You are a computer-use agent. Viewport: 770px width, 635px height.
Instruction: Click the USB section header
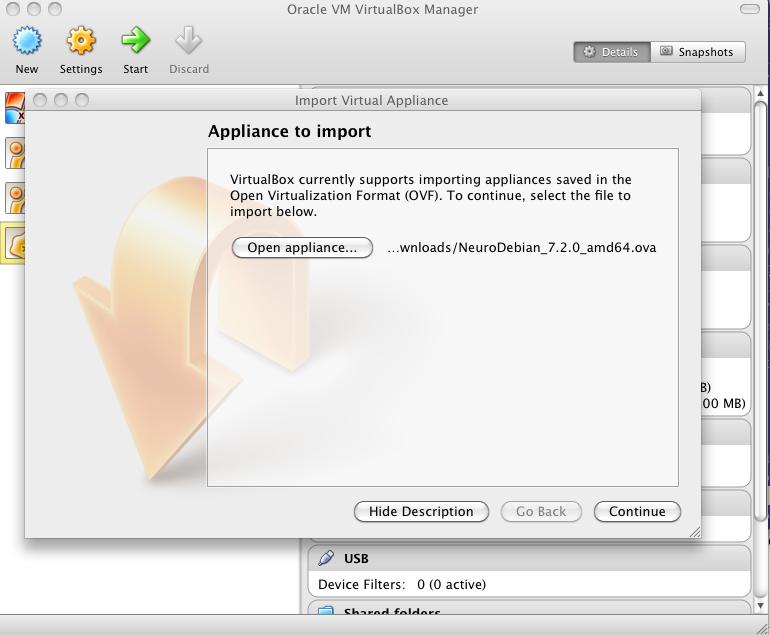tap(529, 558)
